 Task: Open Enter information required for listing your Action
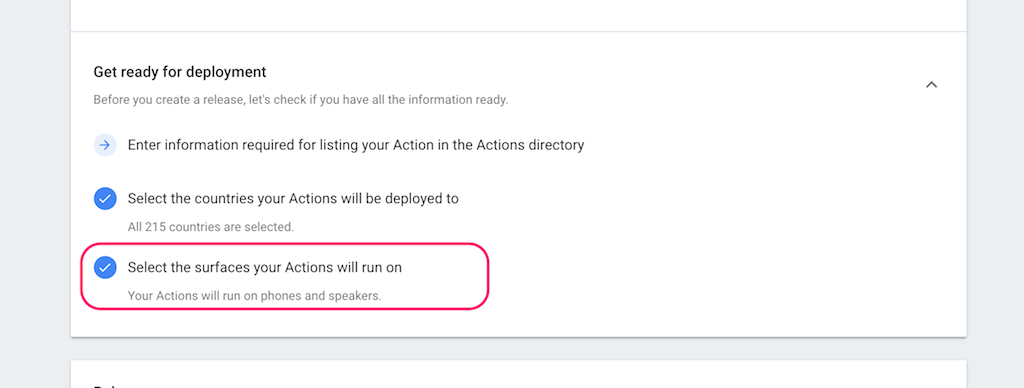click(x=356, y=145)
